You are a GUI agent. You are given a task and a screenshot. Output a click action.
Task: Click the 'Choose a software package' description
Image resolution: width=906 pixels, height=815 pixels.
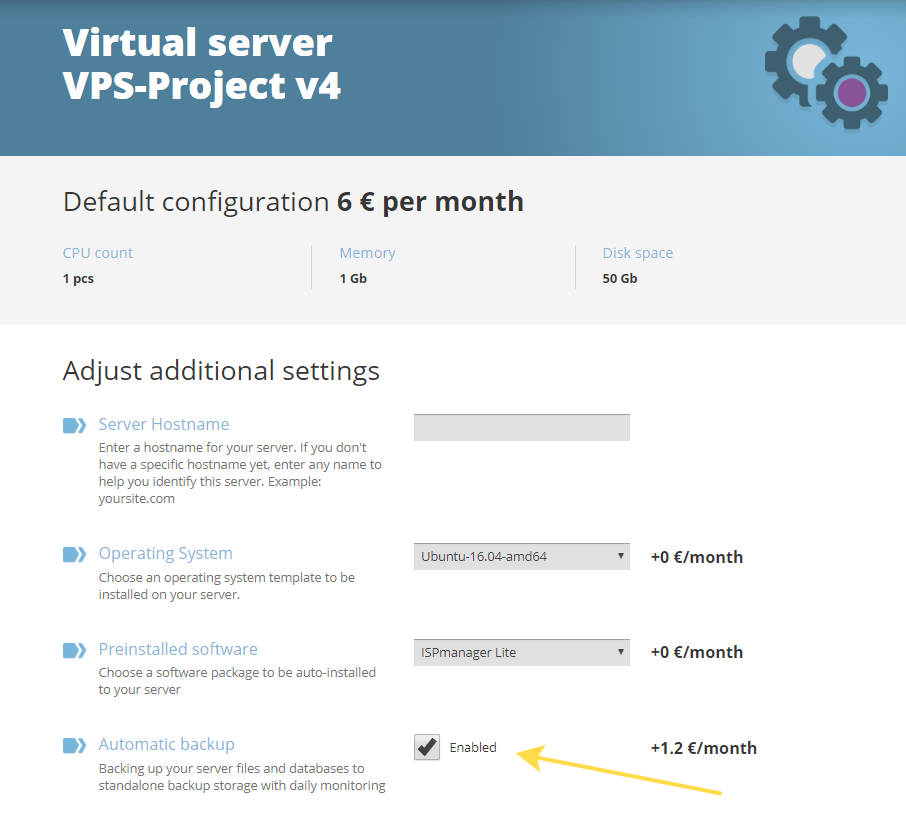coord(237,681)
